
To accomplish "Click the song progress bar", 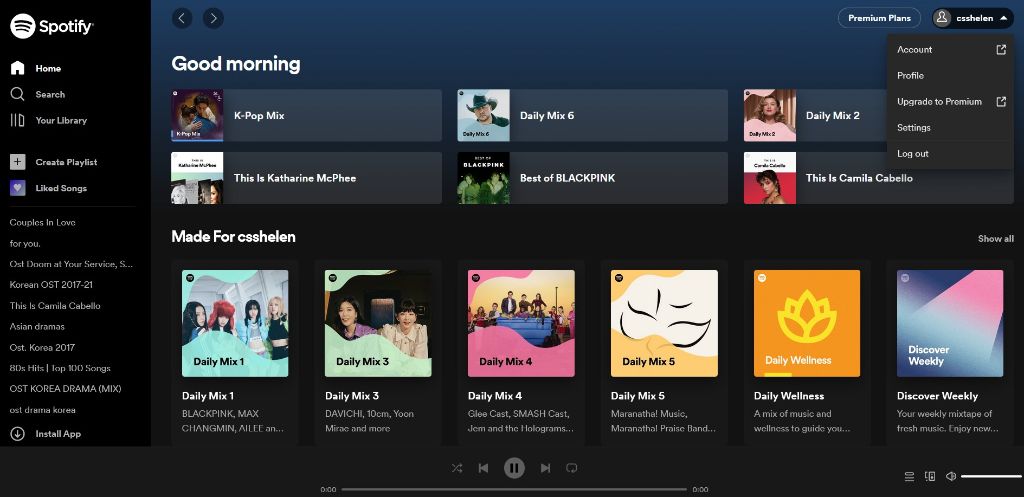I will [x=514, y=489].
